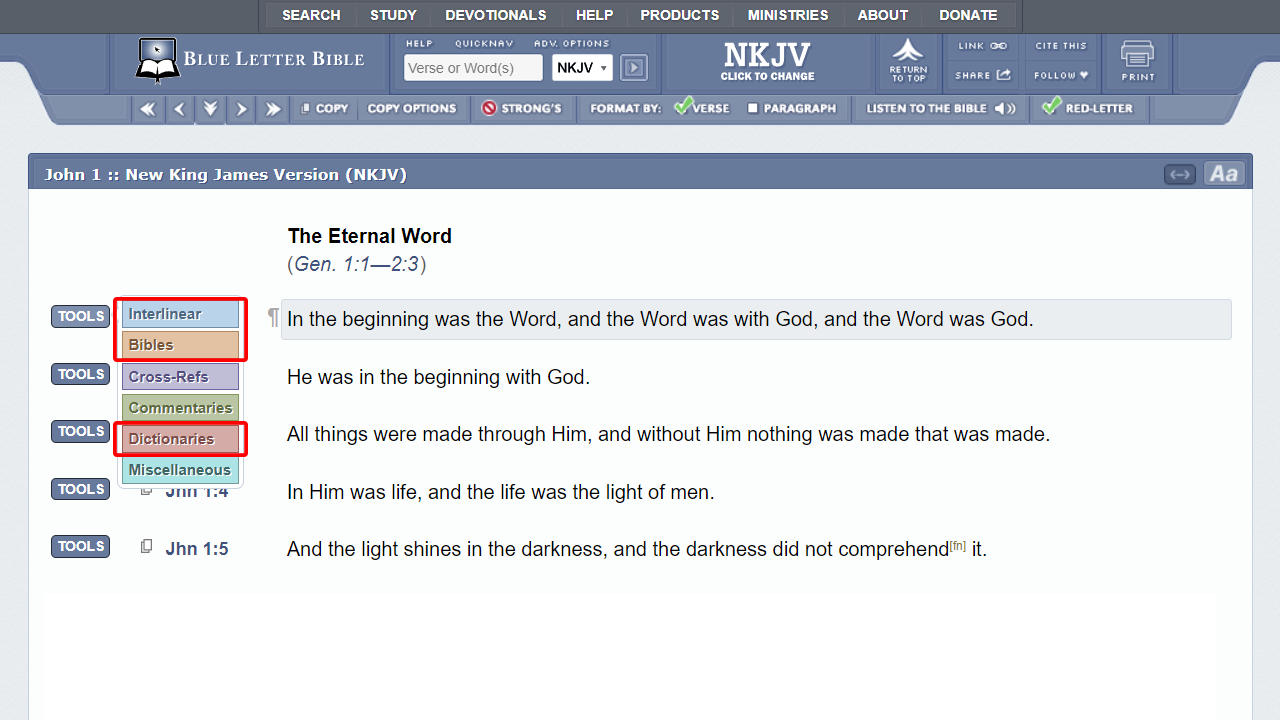Open the Donate menu
The height and width of the screenshot is (720, 1280).
968,15
